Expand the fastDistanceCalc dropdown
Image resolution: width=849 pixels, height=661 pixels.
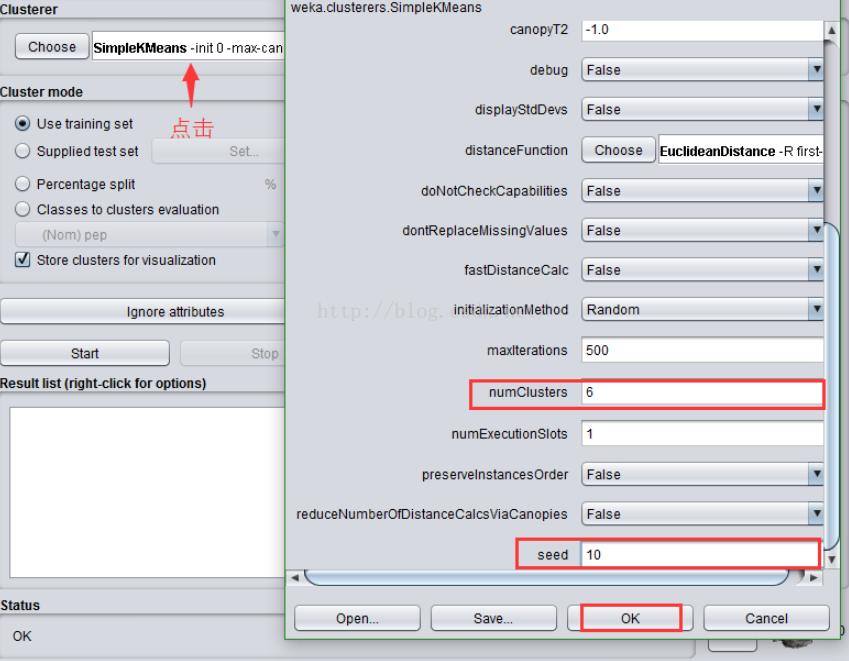(703, 270)
